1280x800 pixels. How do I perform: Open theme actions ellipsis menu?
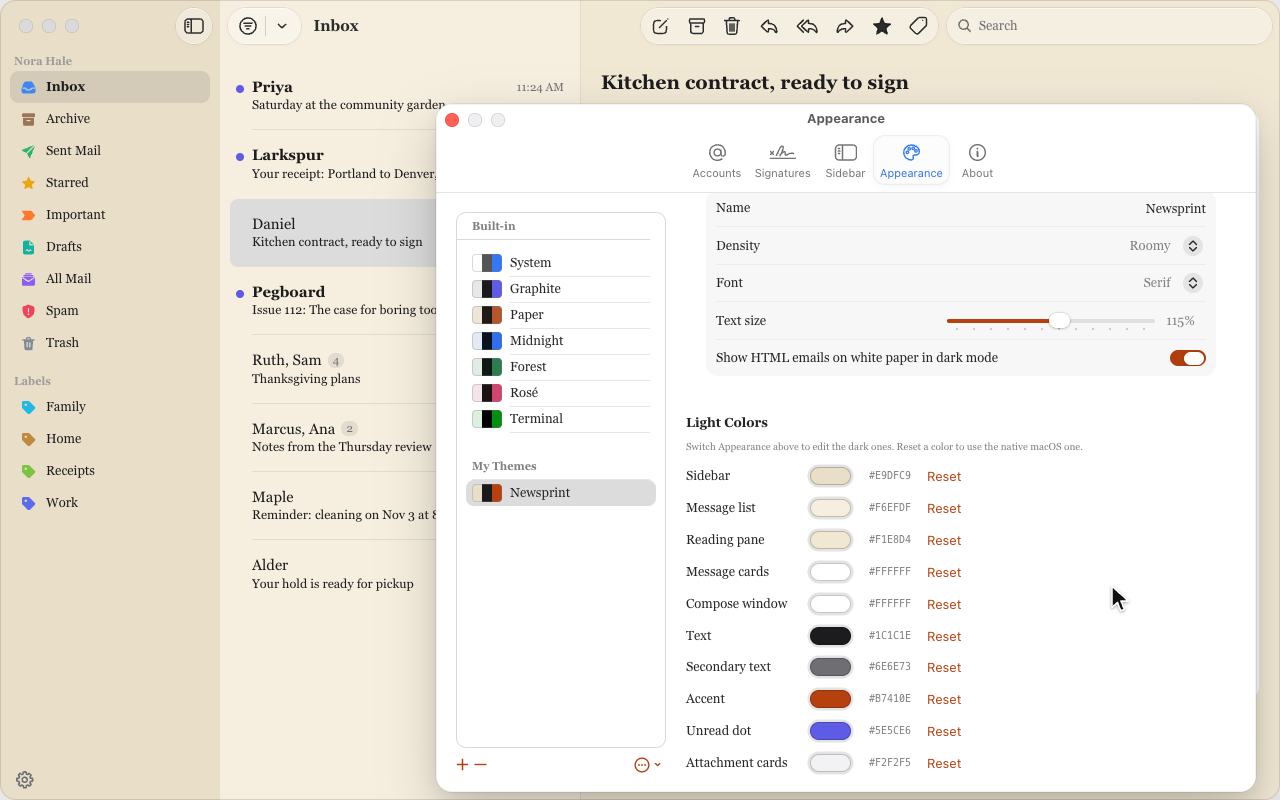click(x=647, y=764)
